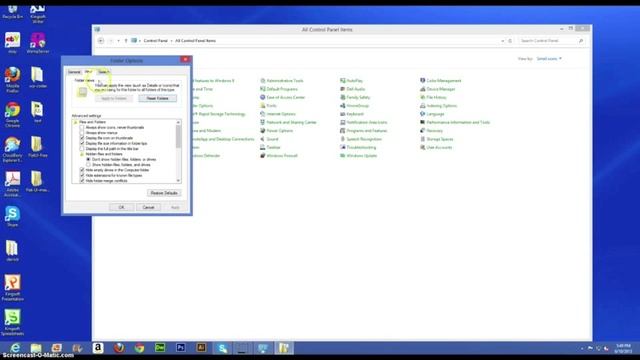
Task: Select View tab in Folder Options
Action: pyautogui.click(x=89, y=71)
